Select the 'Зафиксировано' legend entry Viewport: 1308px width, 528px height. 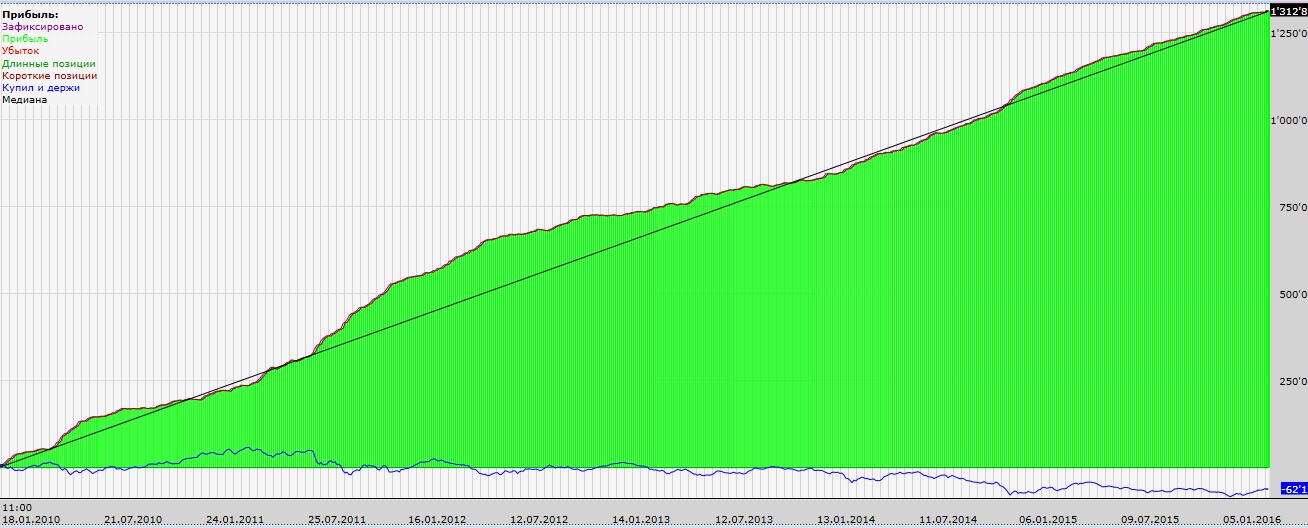pos(43,27)
